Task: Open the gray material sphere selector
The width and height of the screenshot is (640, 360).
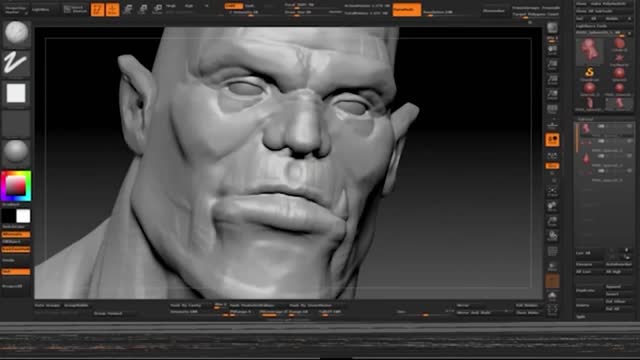Action: [x=16, y=153]
